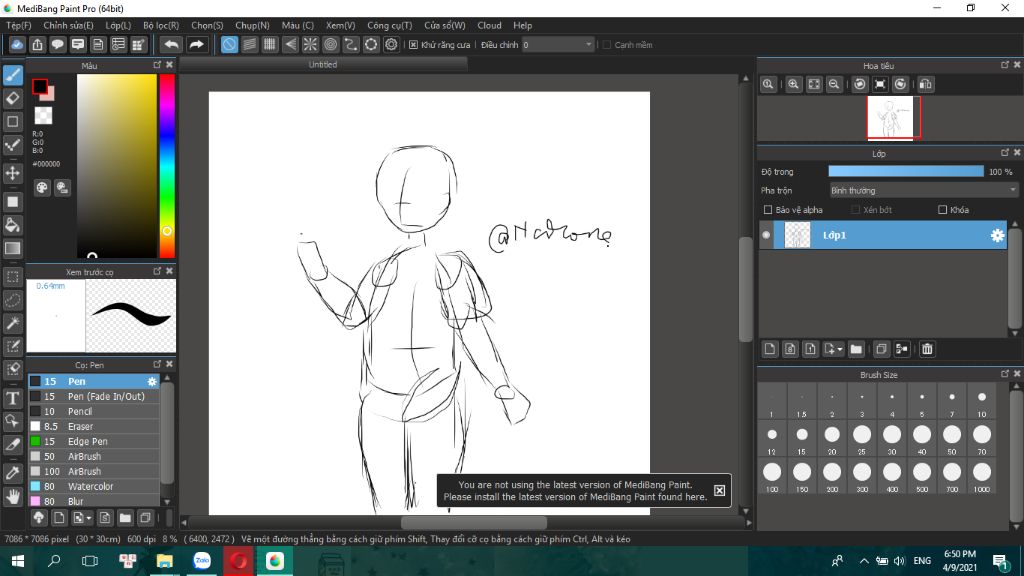Image resolution: width=1024 pixels, height=576 pixels.
Task: Select the Magic Wand tool
Action: pos(13,323)
